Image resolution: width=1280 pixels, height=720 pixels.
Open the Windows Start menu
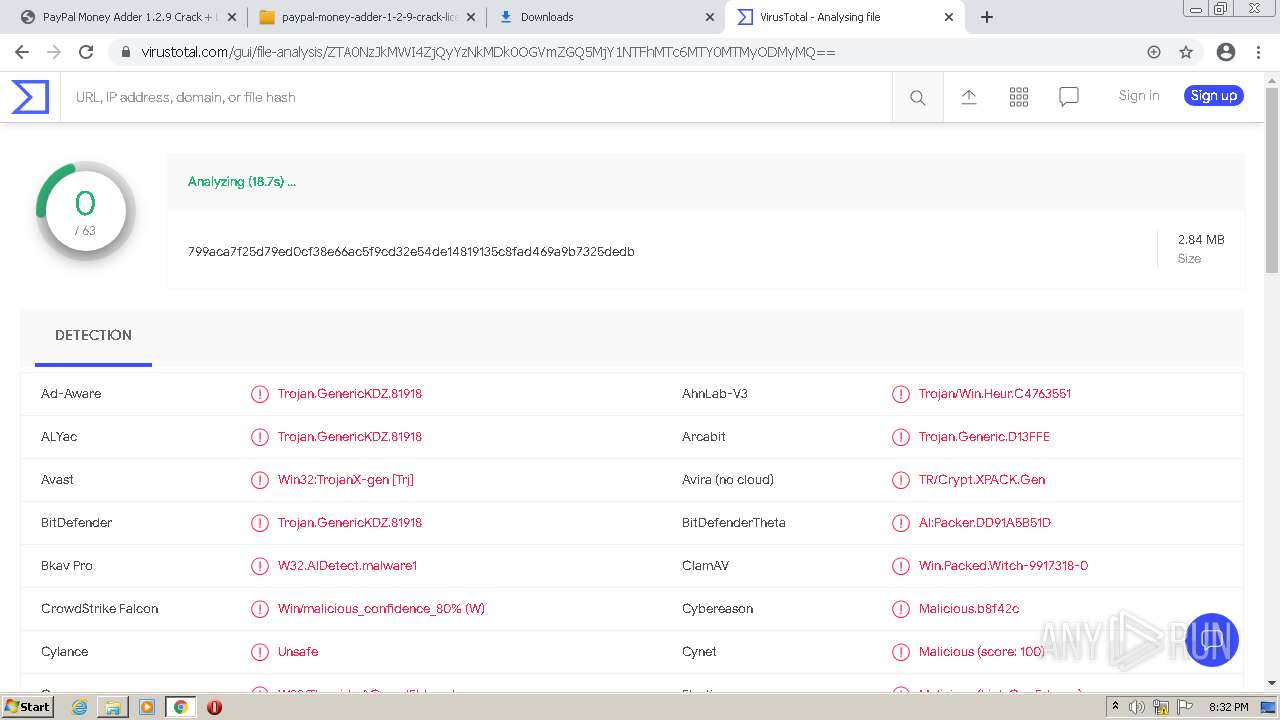28,707
